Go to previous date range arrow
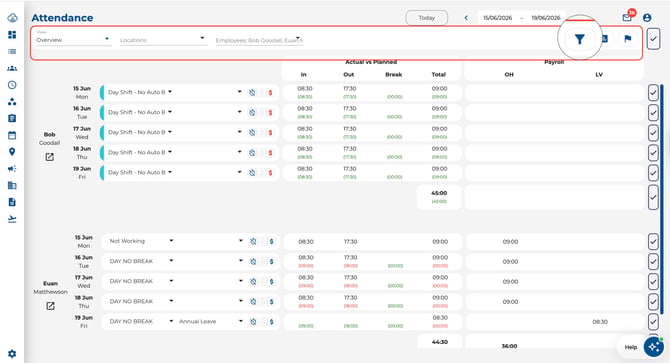 pos(466,18)
